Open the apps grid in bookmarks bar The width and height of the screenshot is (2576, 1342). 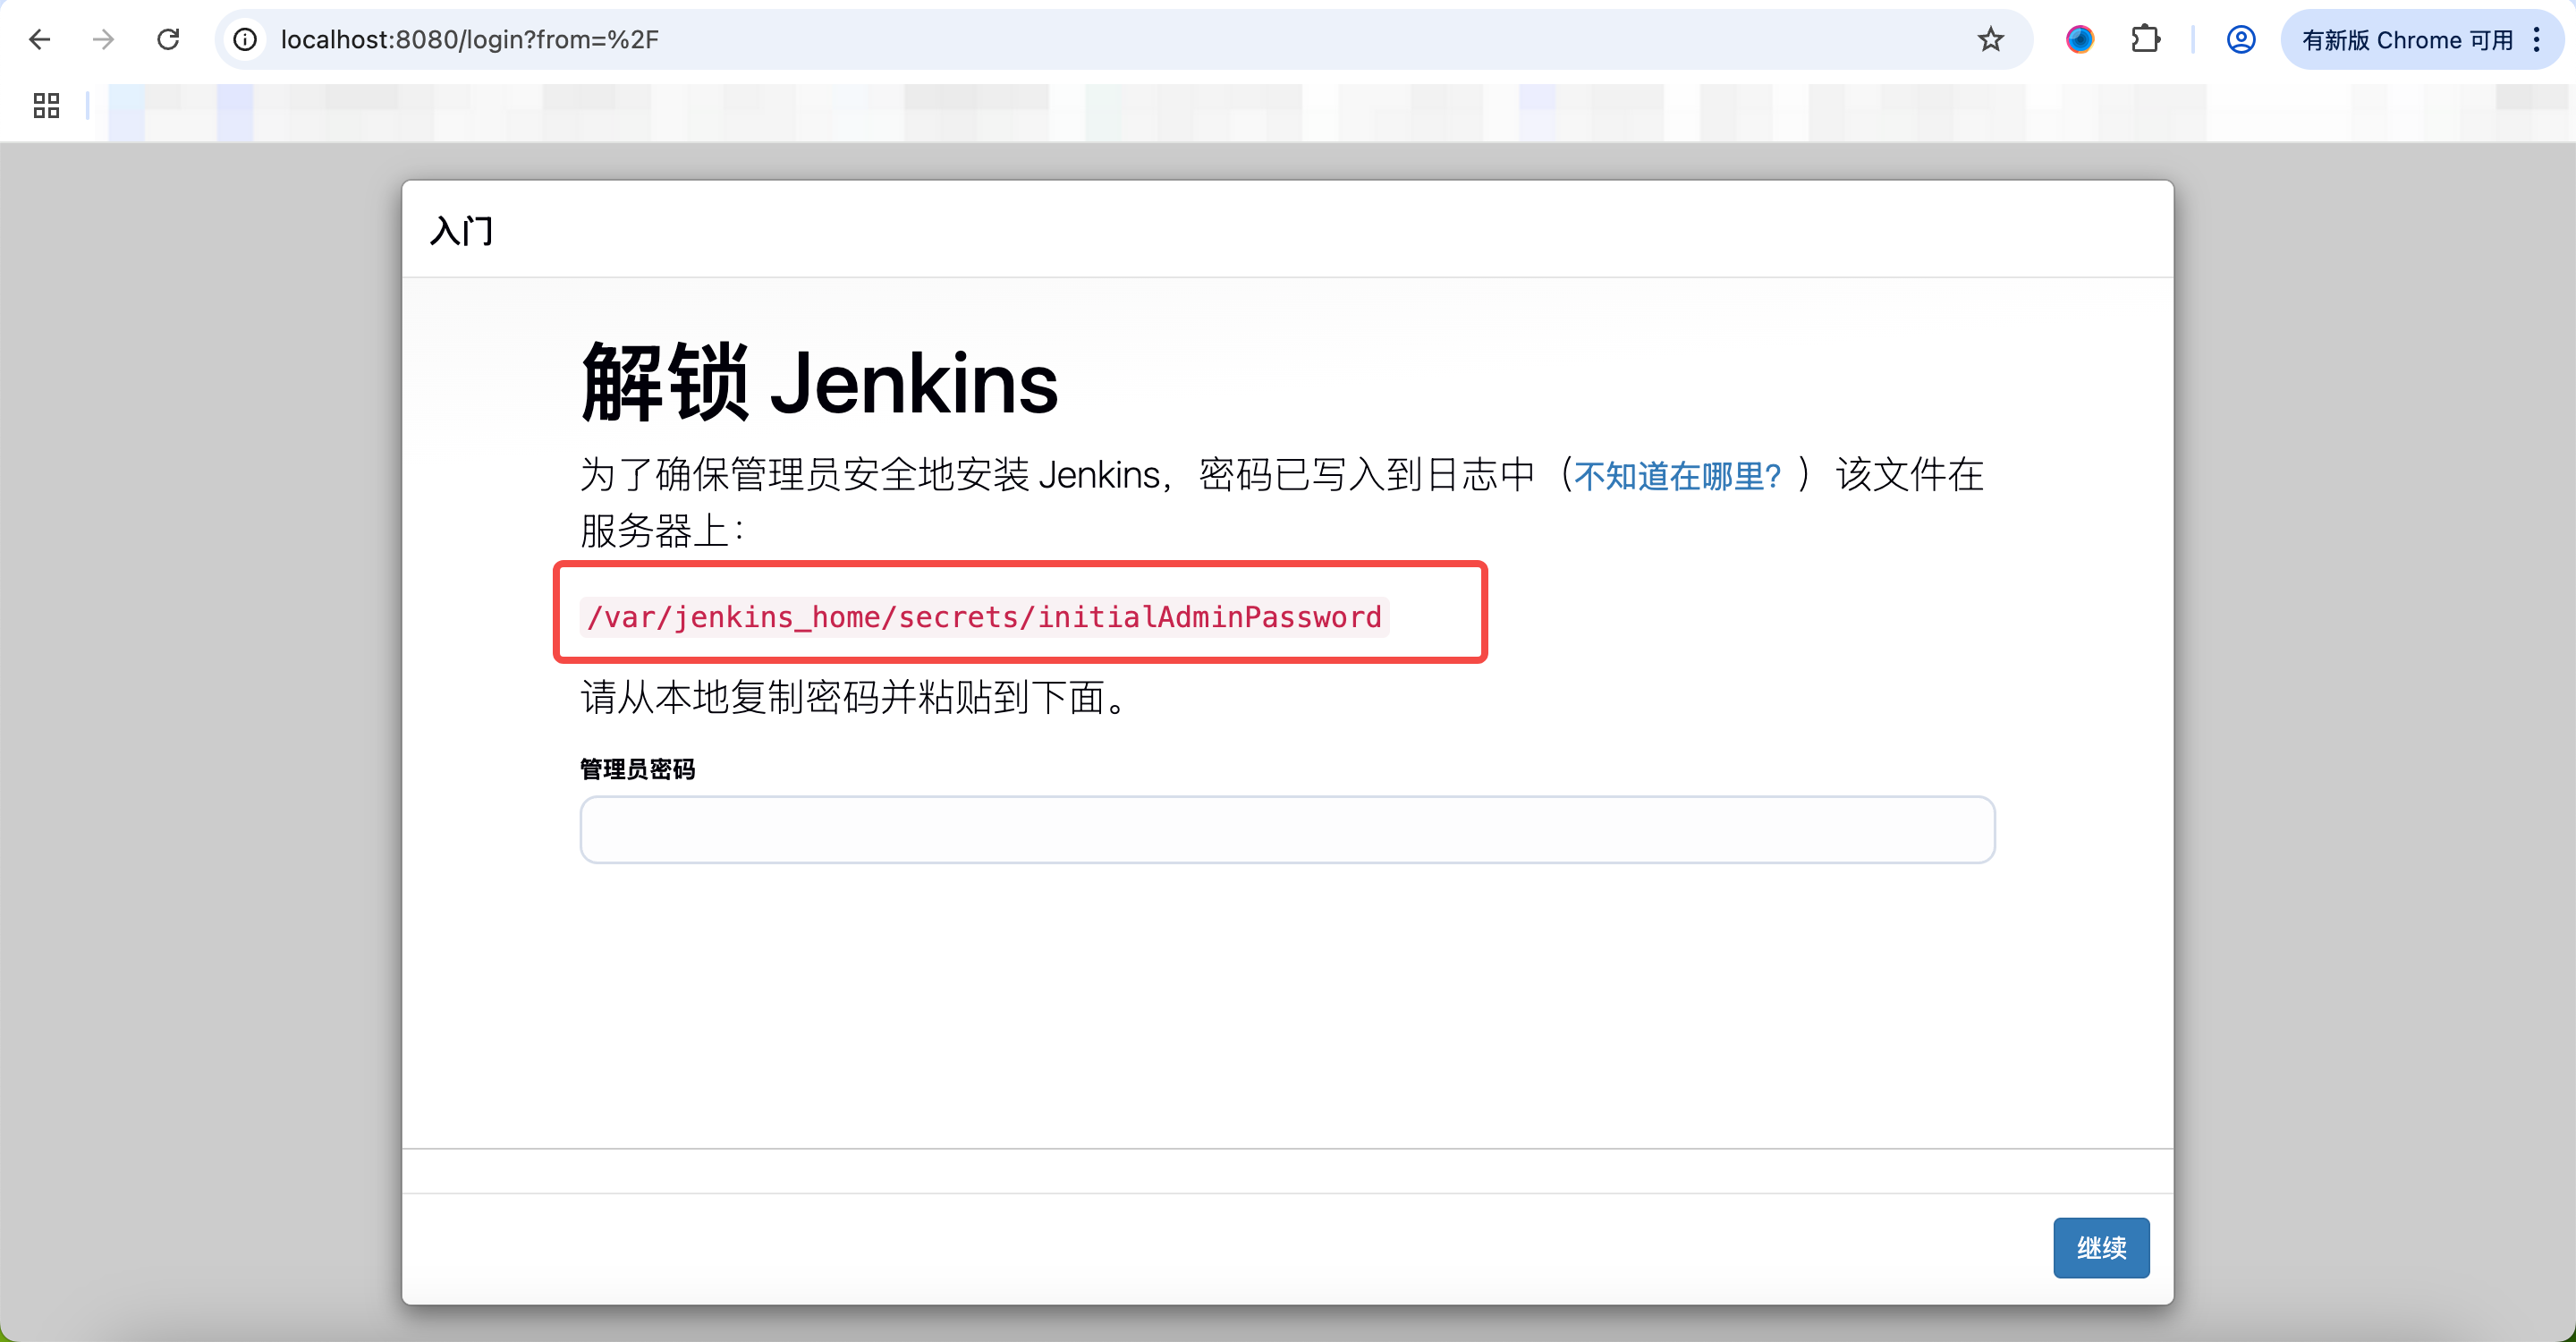coord(46,105)
